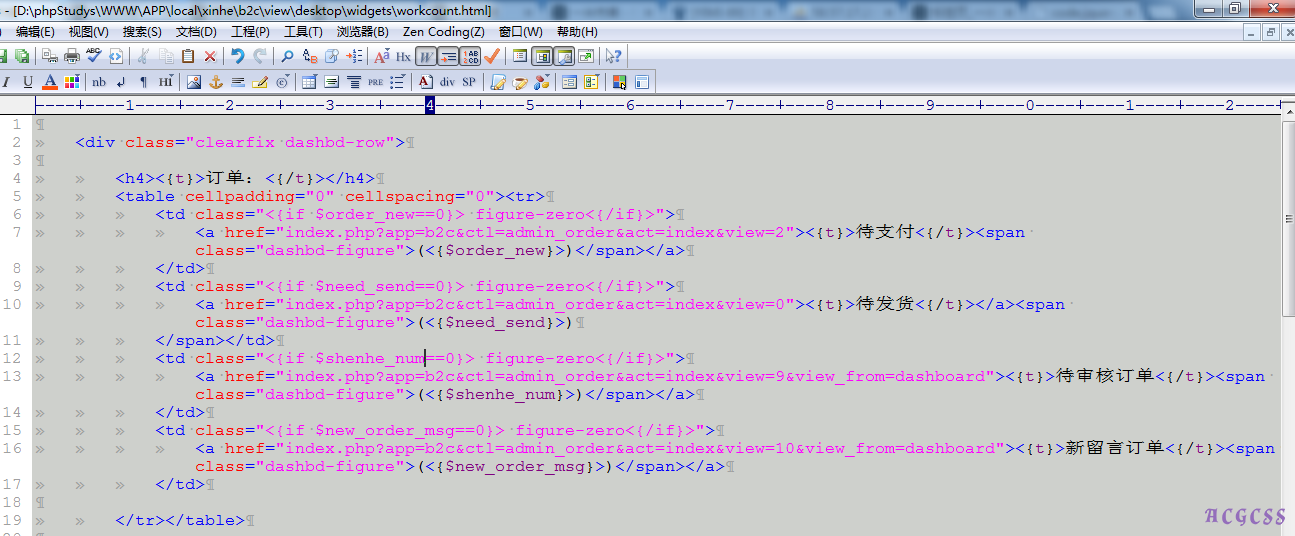Click the Paste clipboard icon
1295x536 pixels.
click(x=187, y=57)
